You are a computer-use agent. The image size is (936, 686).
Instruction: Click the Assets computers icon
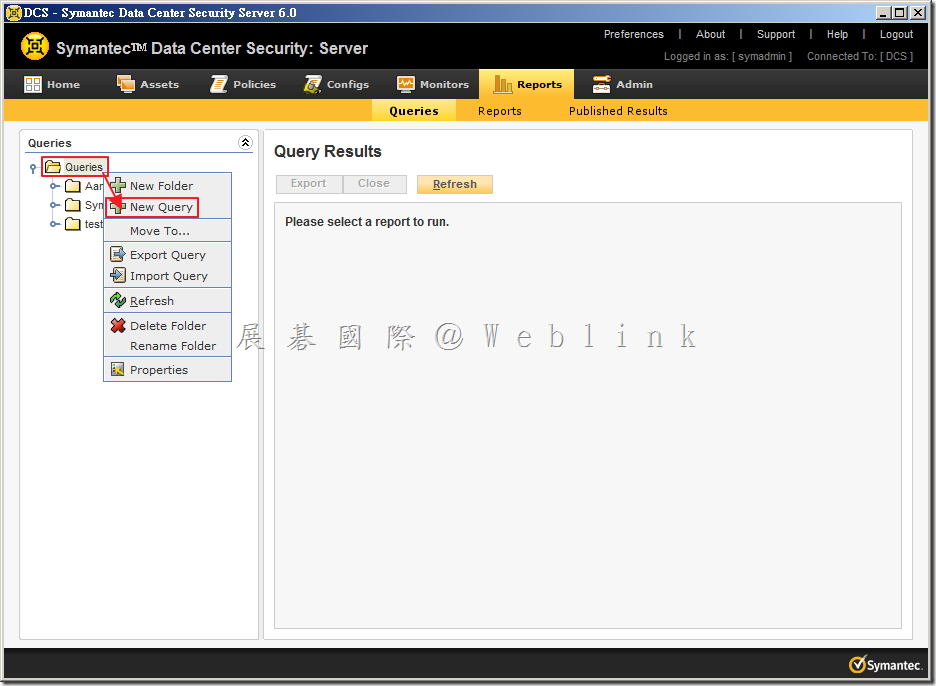(x=125, y=84)
